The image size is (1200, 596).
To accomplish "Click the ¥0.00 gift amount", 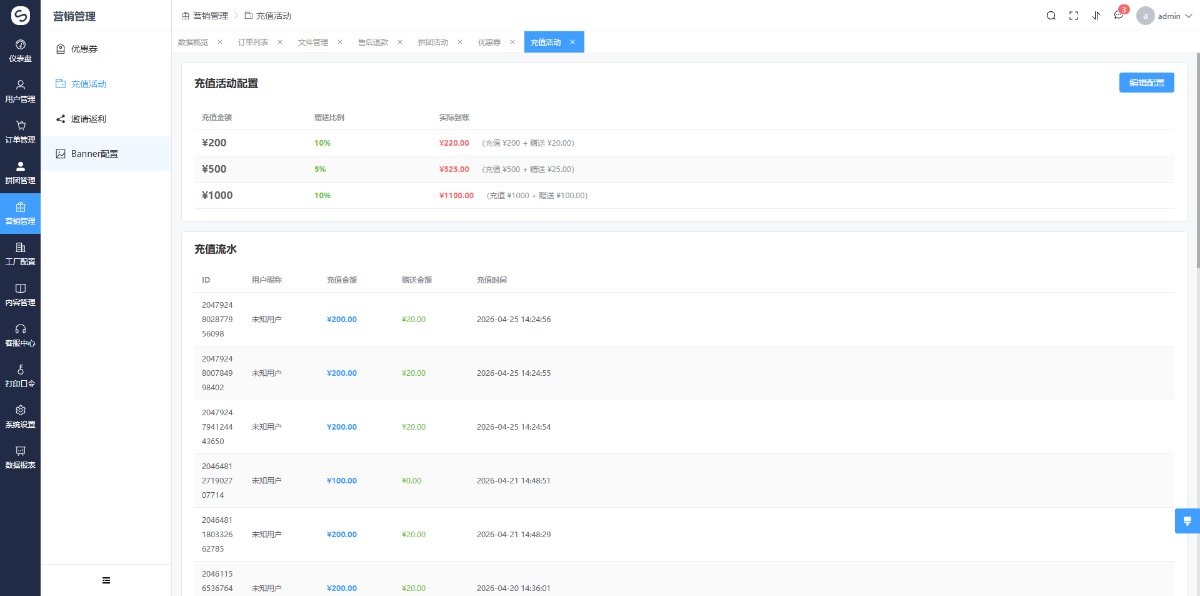I will (x=411, y=481).
